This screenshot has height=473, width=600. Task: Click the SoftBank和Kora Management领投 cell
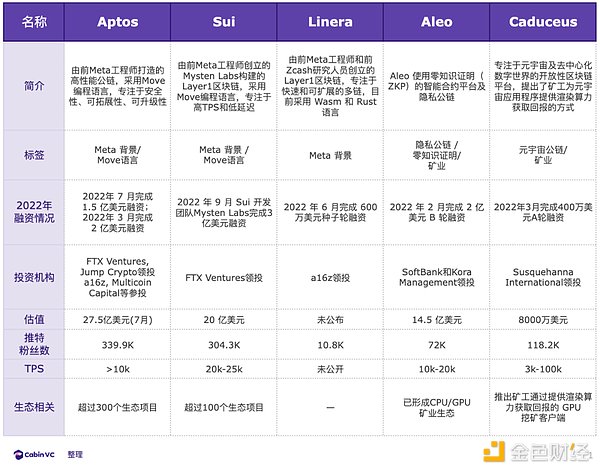[x=437, y=277]
